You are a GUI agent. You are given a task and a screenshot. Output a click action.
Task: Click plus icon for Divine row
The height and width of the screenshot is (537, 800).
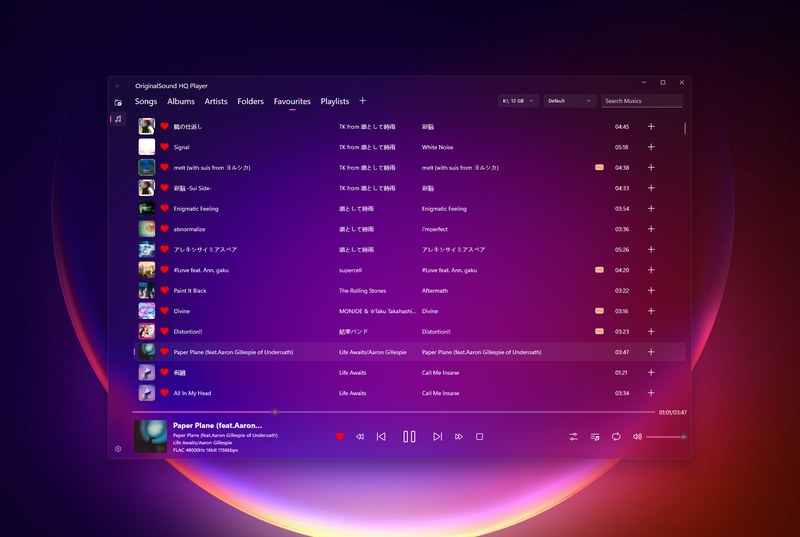click(651, 311)
